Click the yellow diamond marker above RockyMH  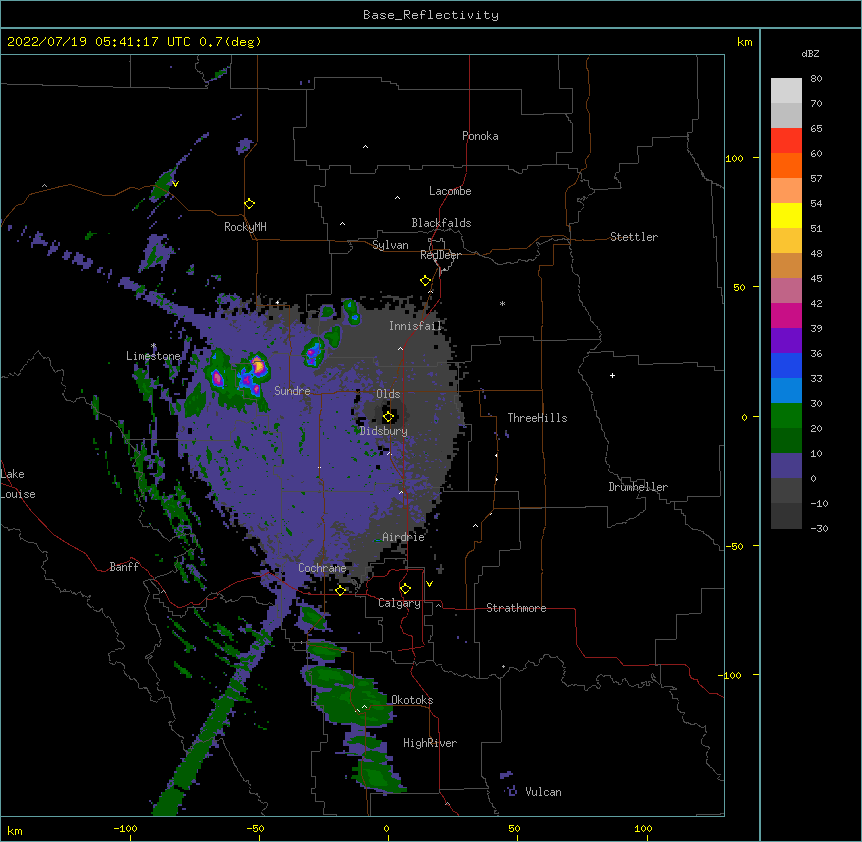249,204
